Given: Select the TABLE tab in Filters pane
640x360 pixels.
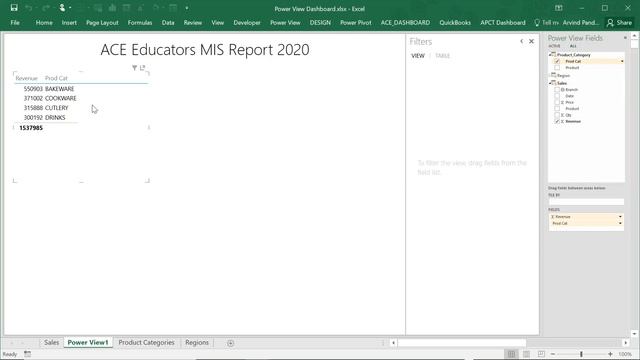Looking at the screenshot, I should tap(442, 56).
